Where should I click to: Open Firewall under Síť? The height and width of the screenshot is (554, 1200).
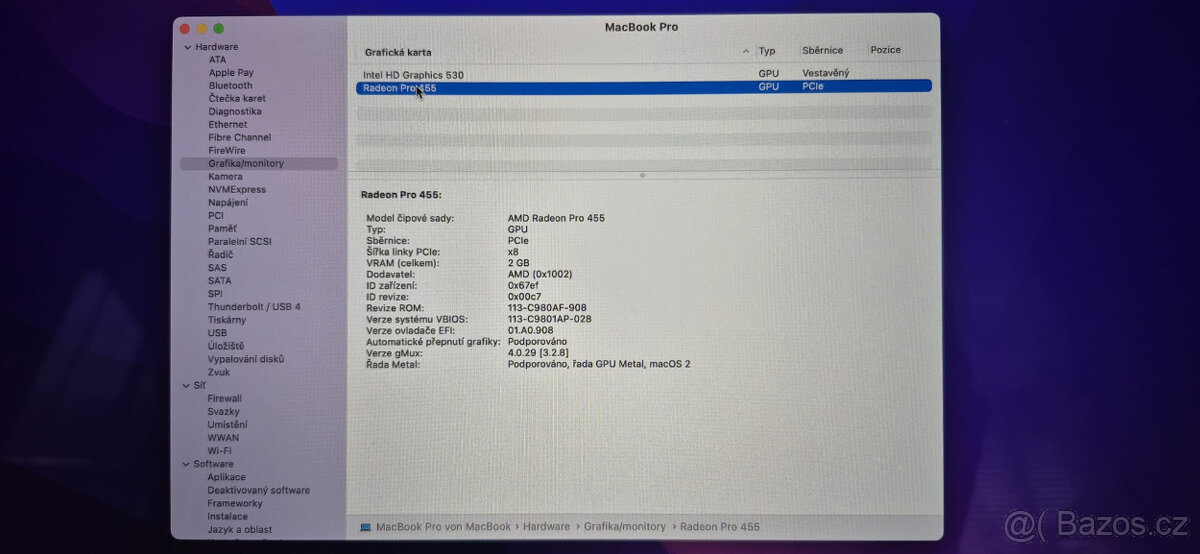[224, 398]
